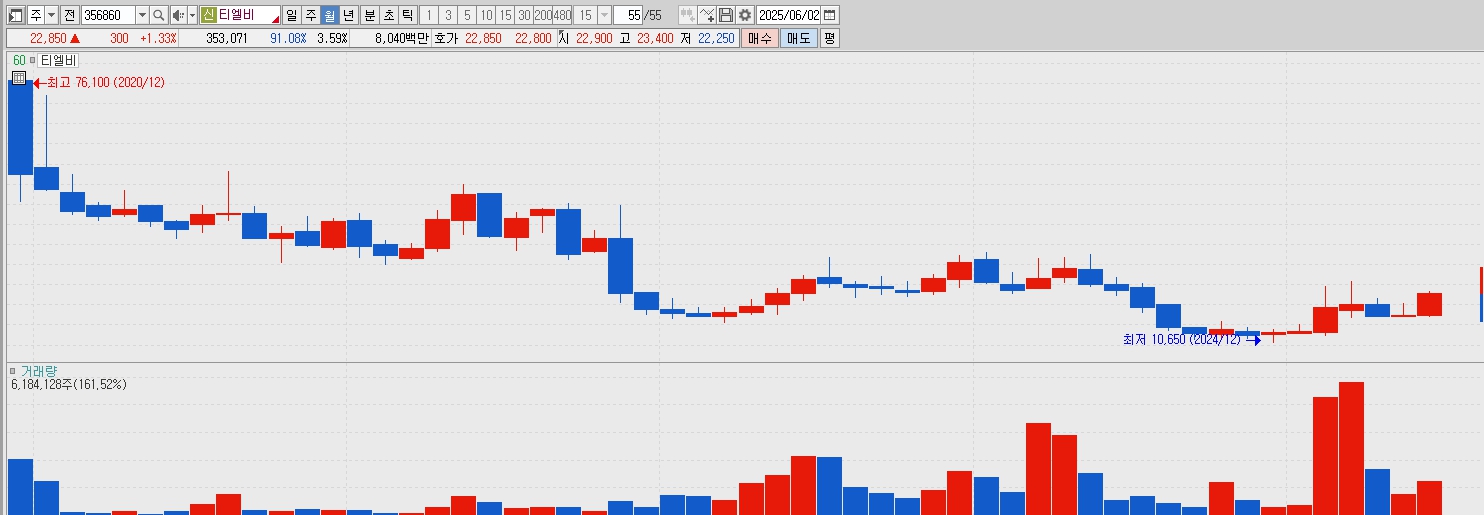Image resolution: width=1484 pixels, height=515 pixels.
Task: Open the dropdown arrow next to speaker icon
Action: point(192,15)
